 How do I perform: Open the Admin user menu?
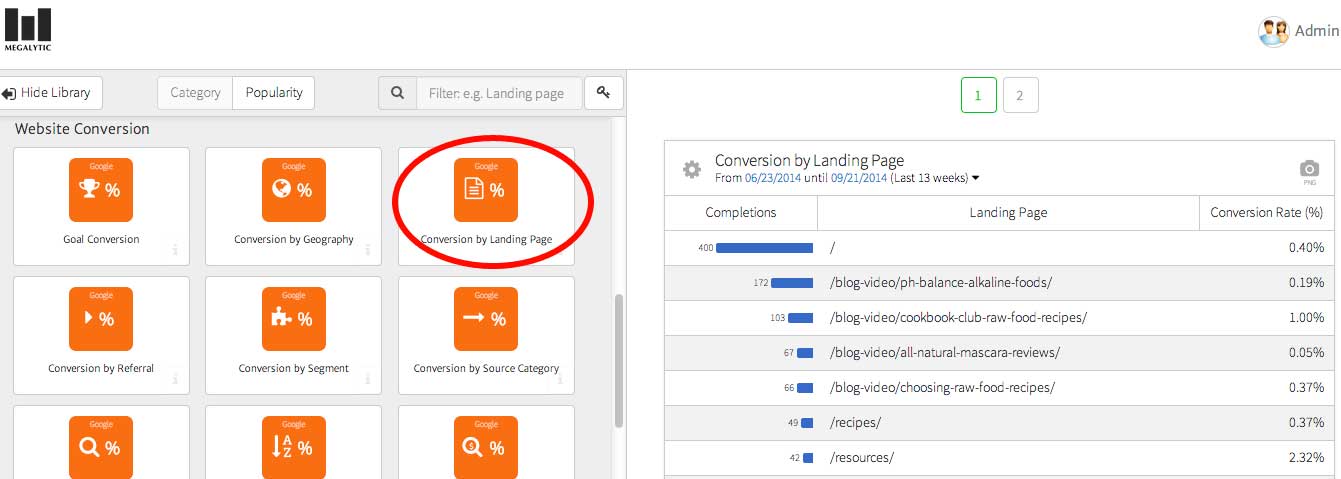pyautogui.click(x=1298, y=31)
